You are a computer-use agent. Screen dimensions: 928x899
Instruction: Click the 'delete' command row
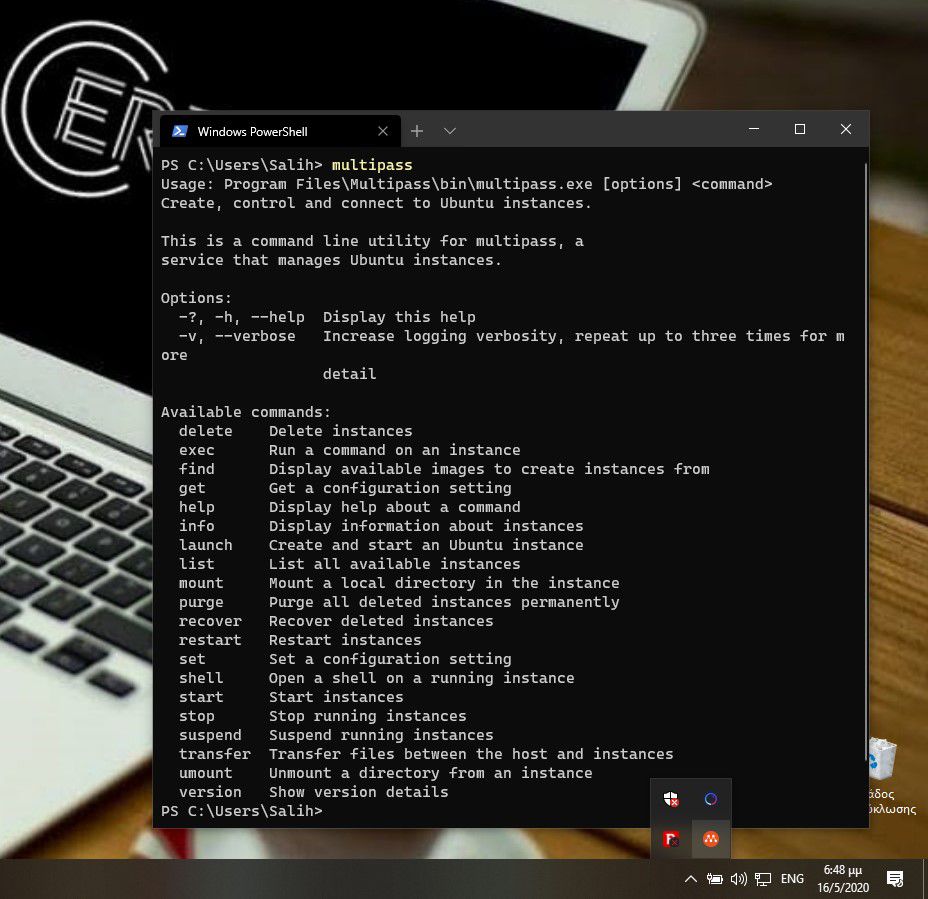pos(295,431)
